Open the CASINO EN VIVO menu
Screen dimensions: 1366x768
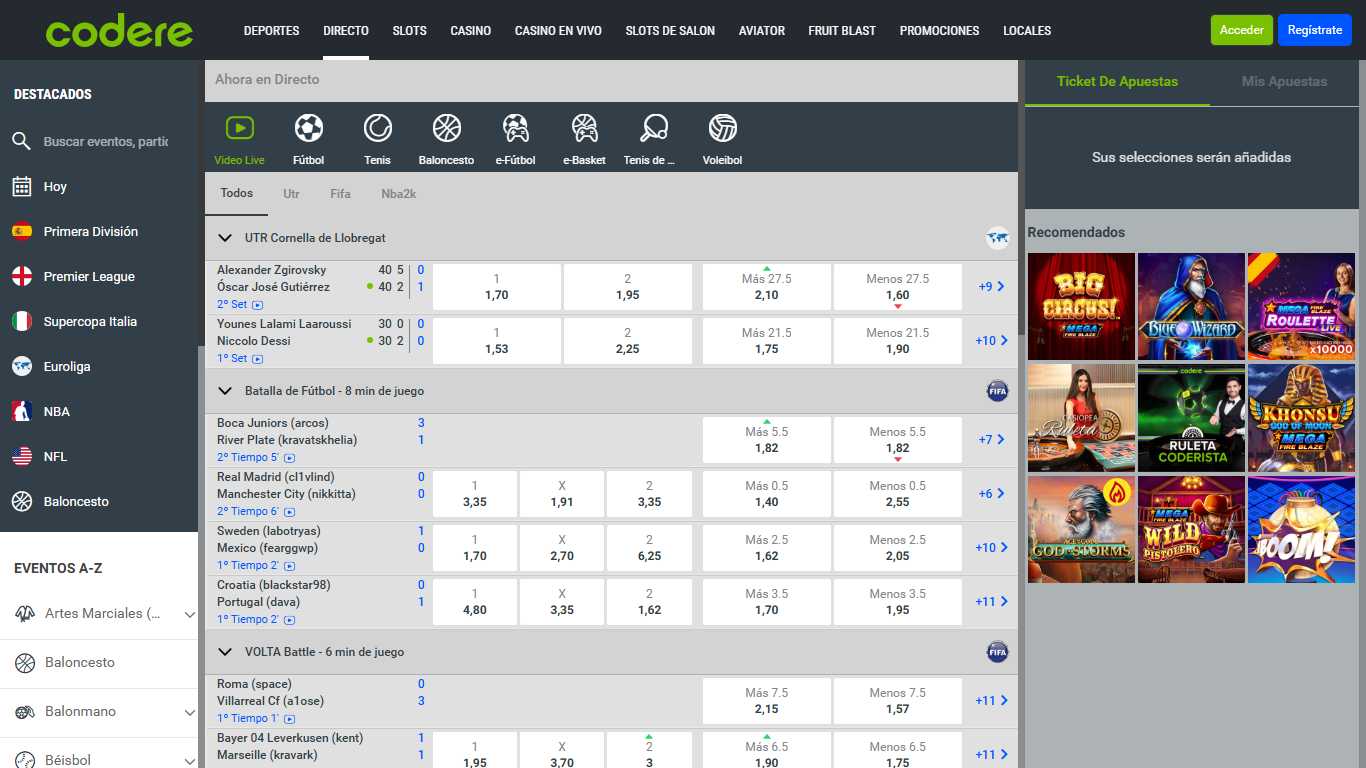558,30
